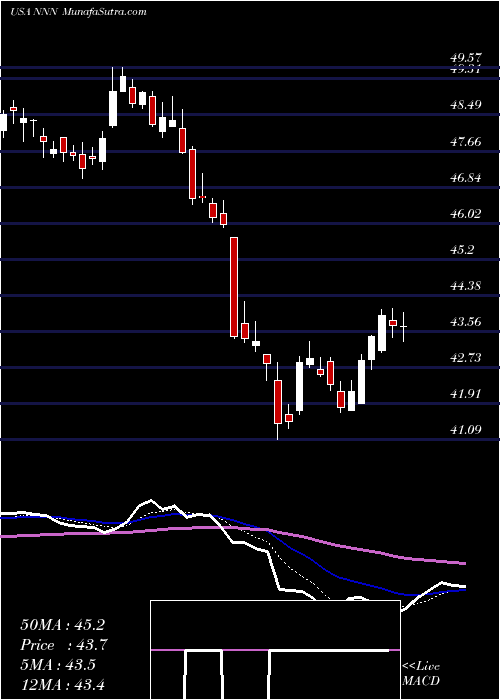The image size is (500, 700).
Task: Click the 46.02 price axis label
Action: [466, 213]
